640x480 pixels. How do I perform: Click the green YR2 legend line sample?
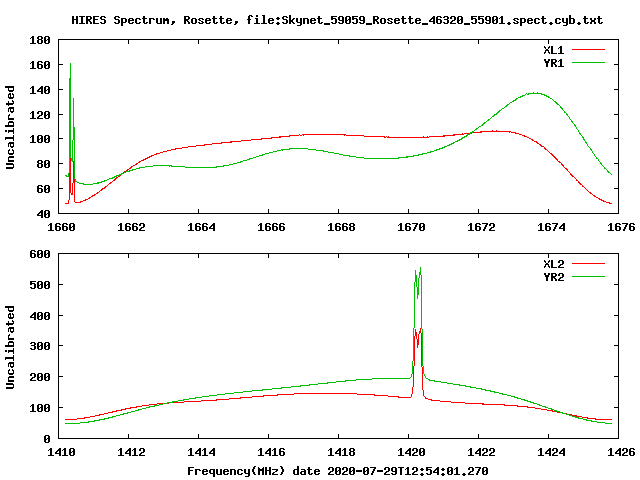[588, 277]
